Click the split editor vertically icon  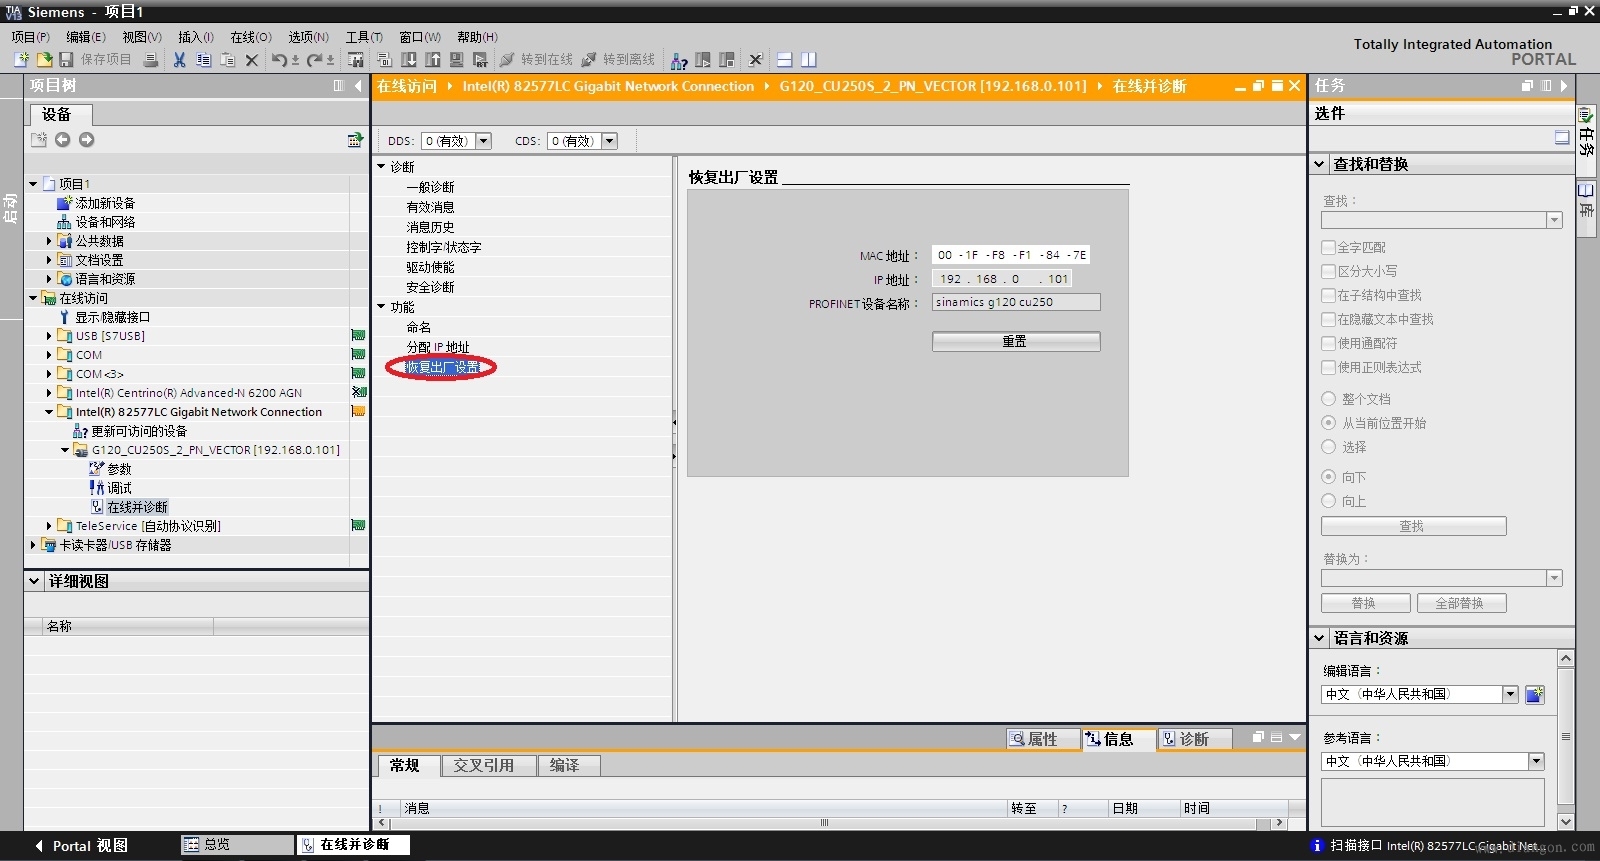[809, 60]
